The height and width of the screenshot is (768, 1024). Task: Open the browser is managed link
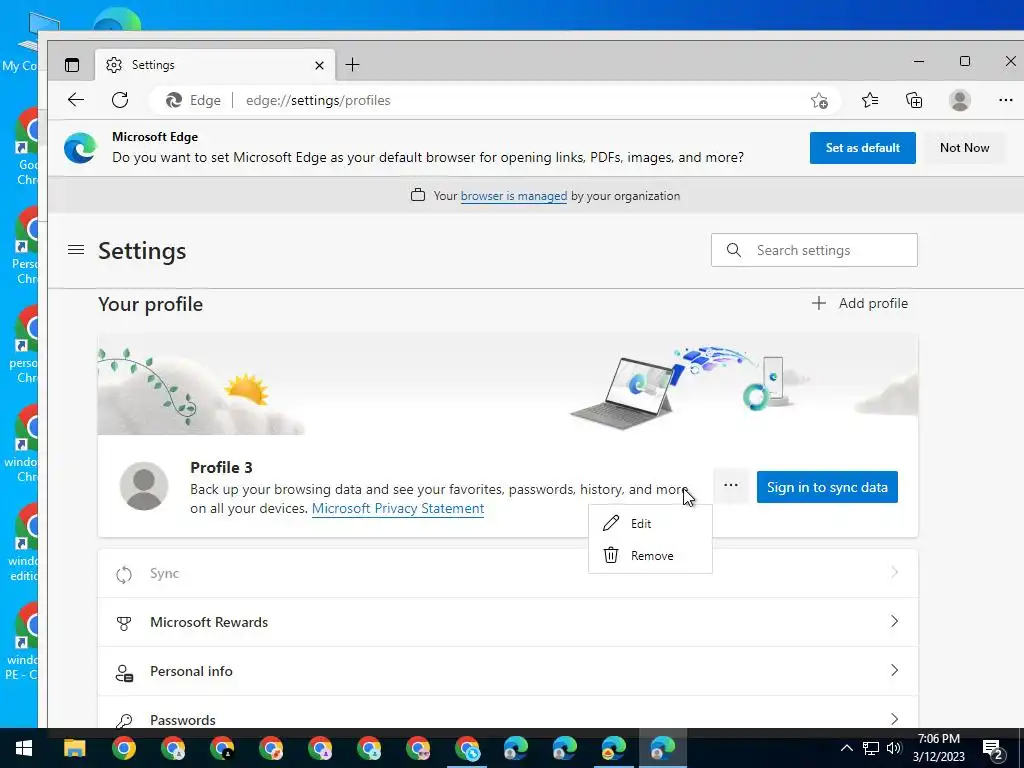tap(514, 196)
